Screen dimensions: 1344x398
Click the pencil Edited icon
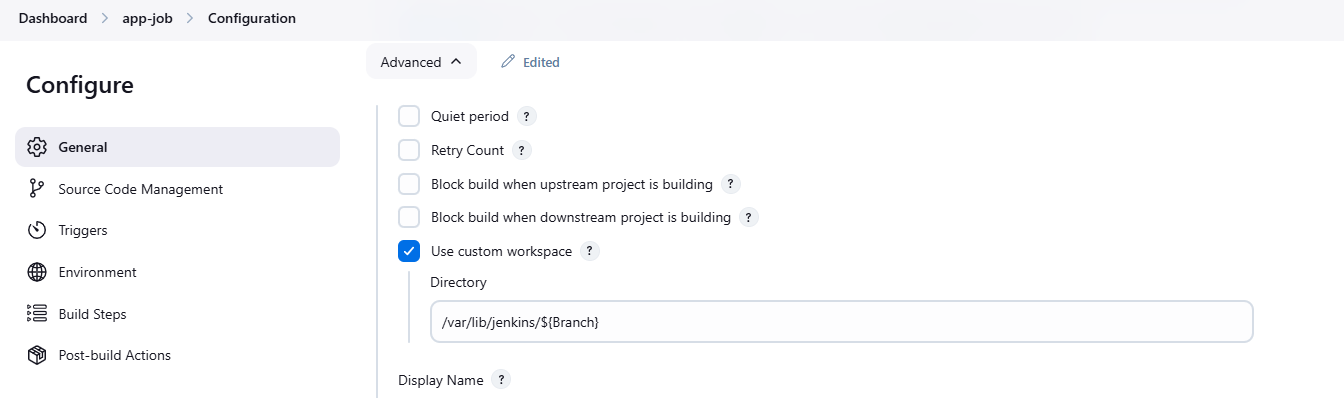508,62
